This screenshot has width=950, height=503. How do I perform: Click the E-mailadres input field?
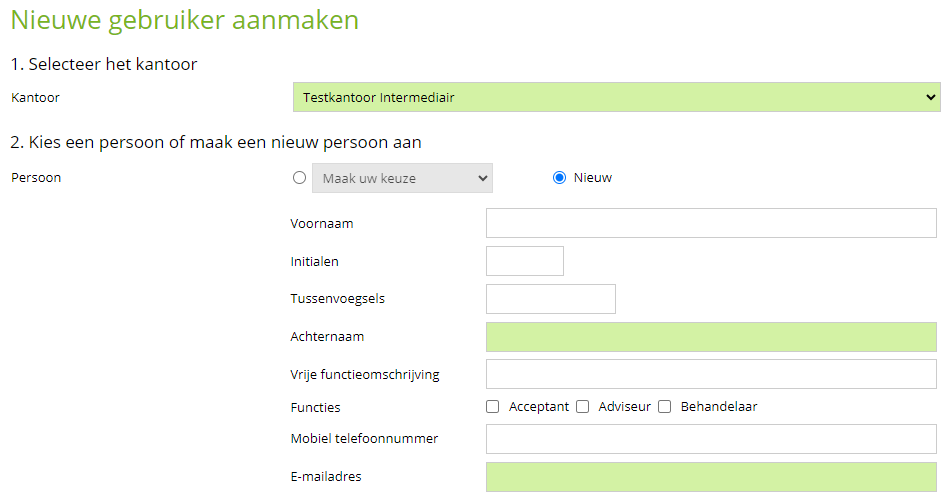click(711, 477)
